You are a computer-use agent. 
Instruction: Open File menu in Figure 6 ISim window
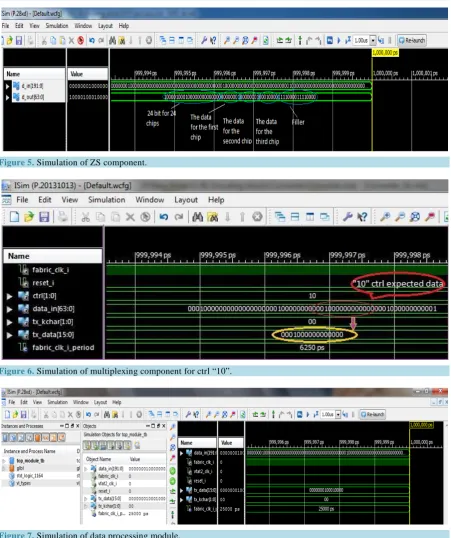[x=22, y=200]
